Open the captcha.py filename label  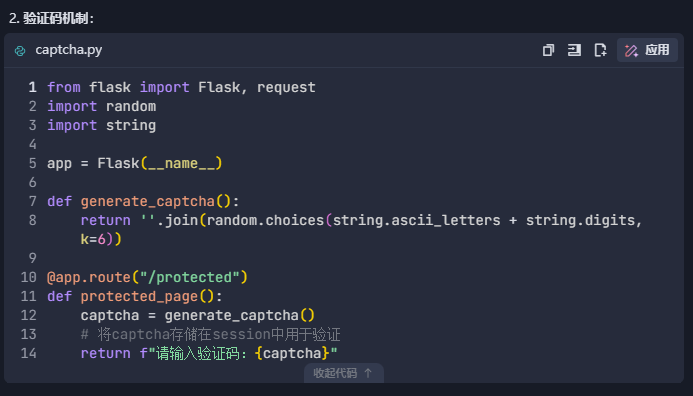[x=69, y=50]
